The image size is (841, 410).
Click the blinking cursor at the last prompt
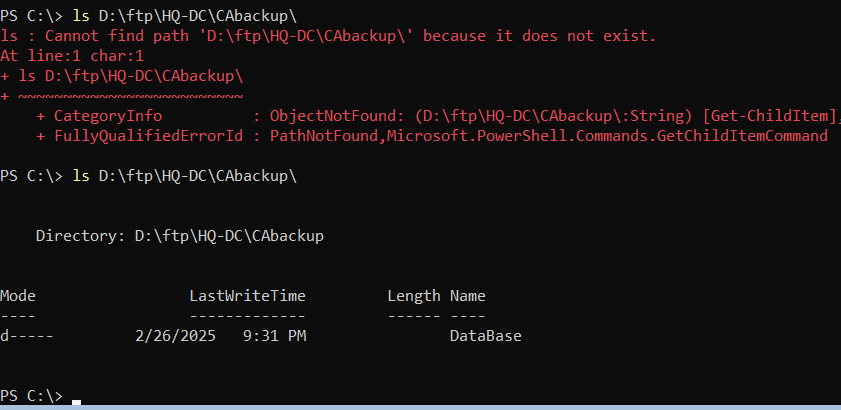click(76, 402)
